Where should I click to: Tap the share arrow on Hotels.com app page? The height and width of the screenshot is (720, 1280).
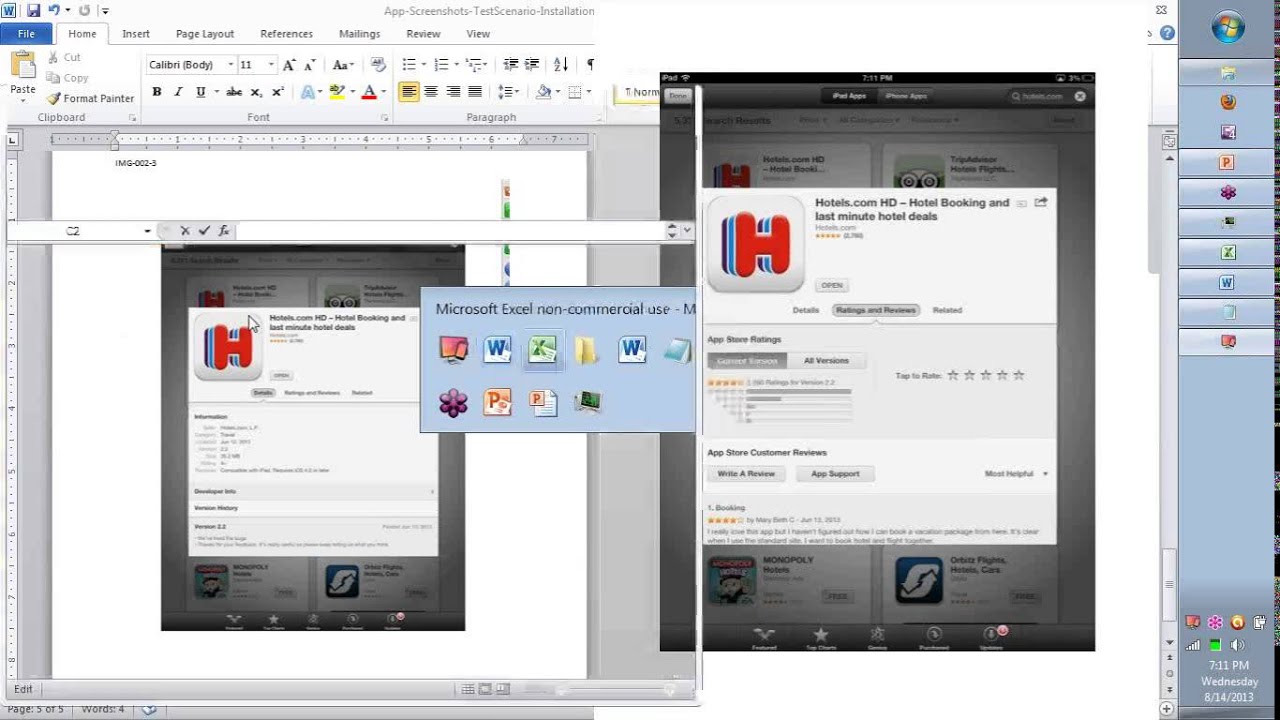coord(1041,202)
